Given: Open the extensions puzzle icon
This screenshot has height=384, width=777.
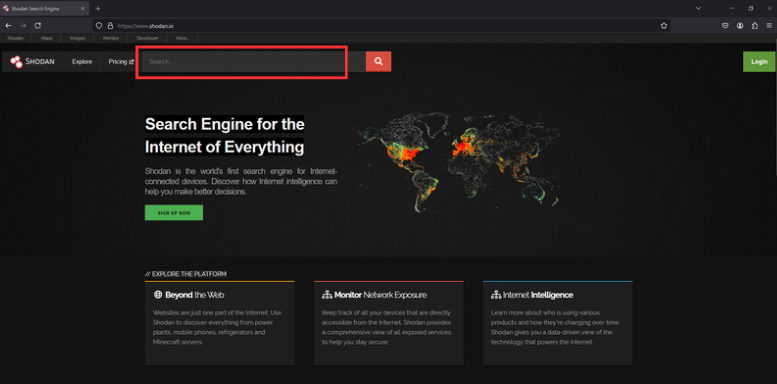Looking at the screenshot, I should (x=755, y=26).
